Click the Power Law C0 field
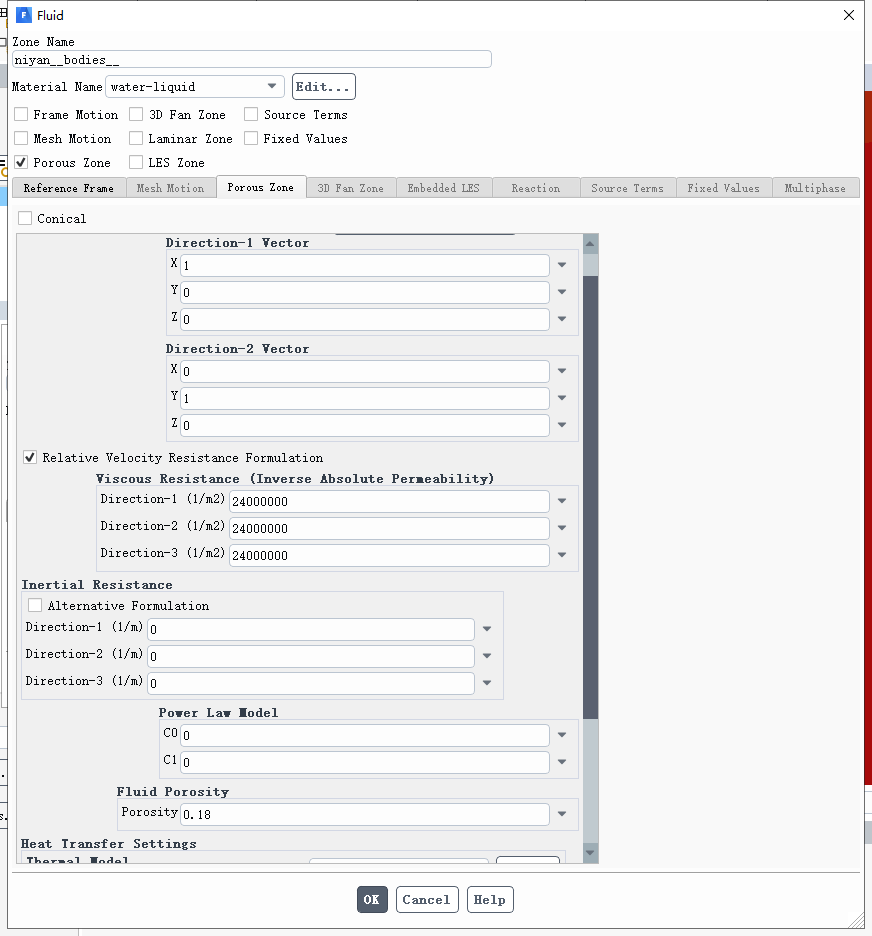872x936 pixels. [x=365, y=735]
